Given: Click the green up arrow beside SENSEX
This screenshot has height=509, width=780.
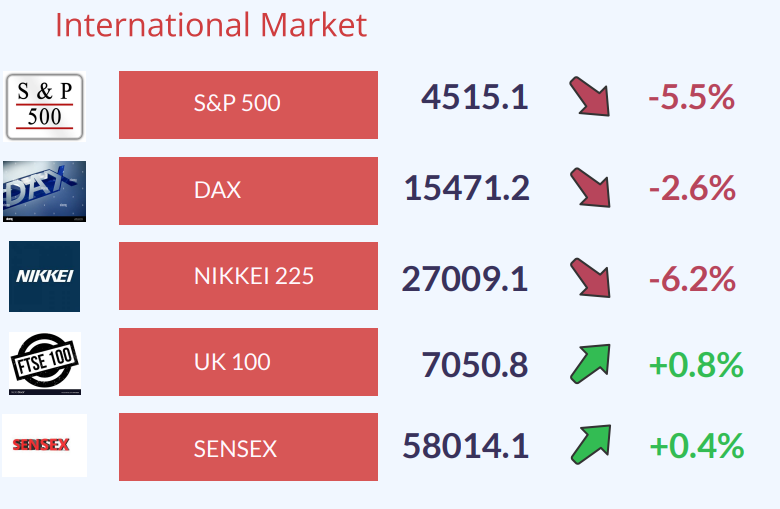Looking at the screenshot, I should point(590,445).
